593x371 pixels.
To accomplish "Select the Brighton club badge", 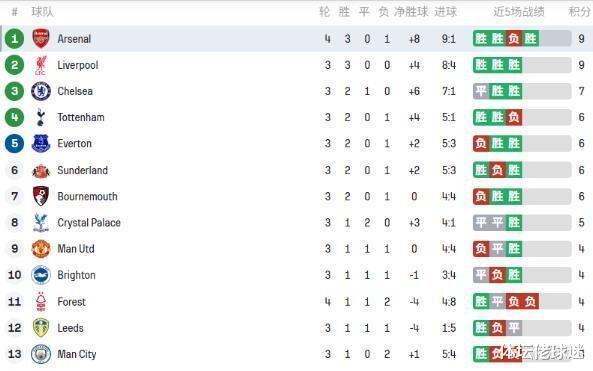I will click(41, 275).
